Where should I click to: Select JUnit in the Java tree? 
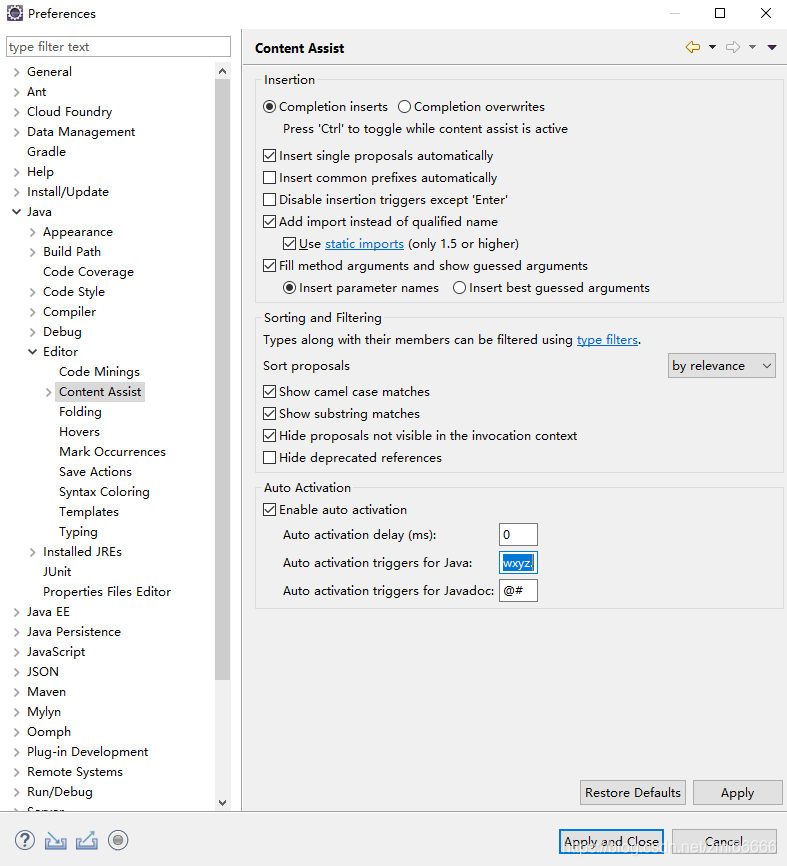[x=57, y=572]
